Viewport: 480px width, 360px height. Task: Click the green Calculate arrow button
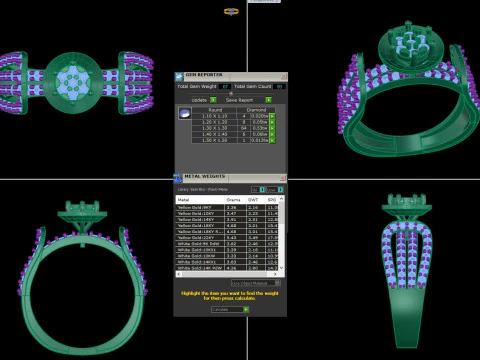tap(246, 309)
